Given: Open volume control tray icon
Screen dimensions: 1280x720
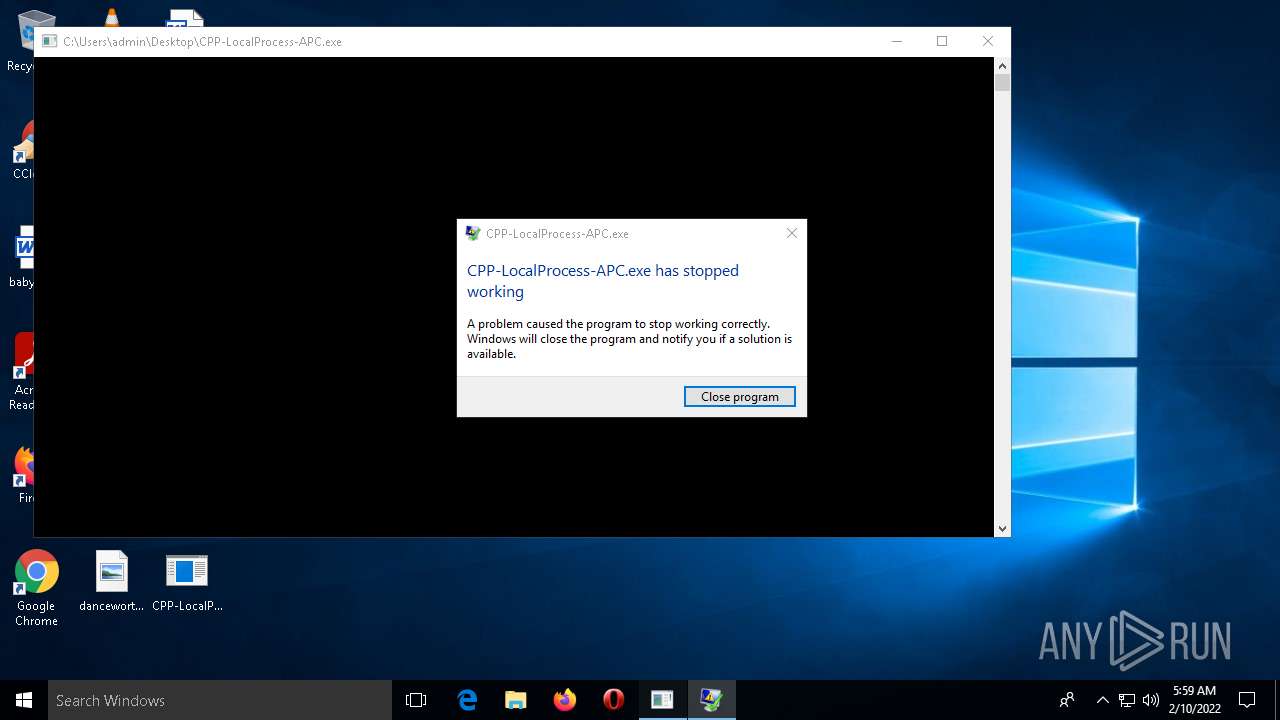Looking at the screenshot, I should [x=1151, y=700].
